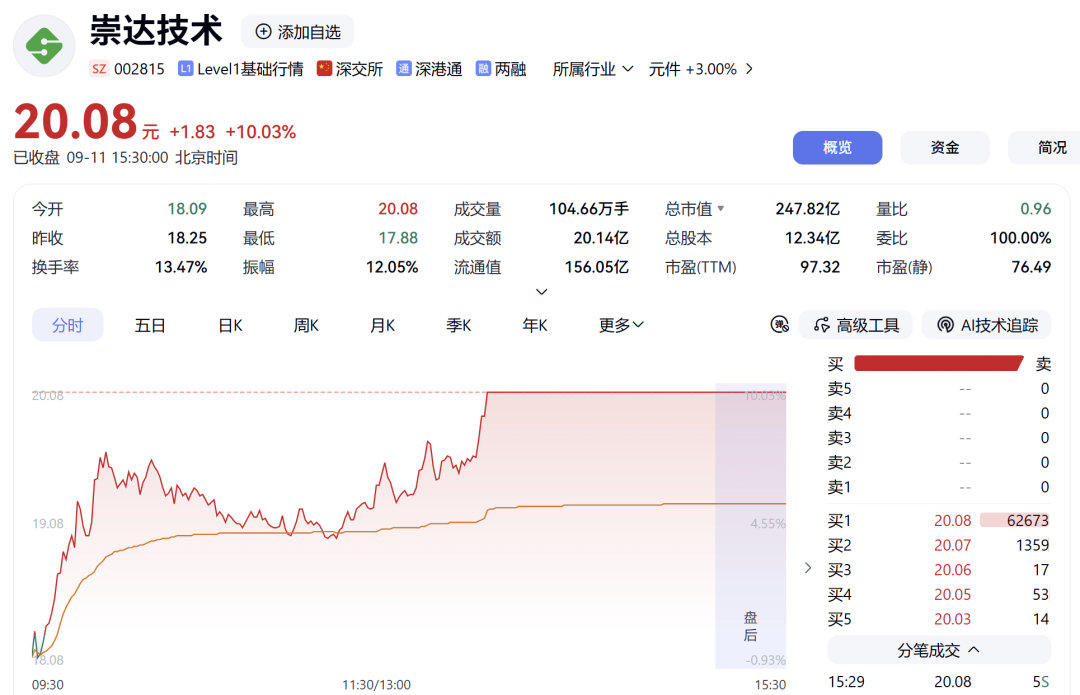Click the 买3 price 20.06
1080x695 pixels.
click(x=952, y=570)
